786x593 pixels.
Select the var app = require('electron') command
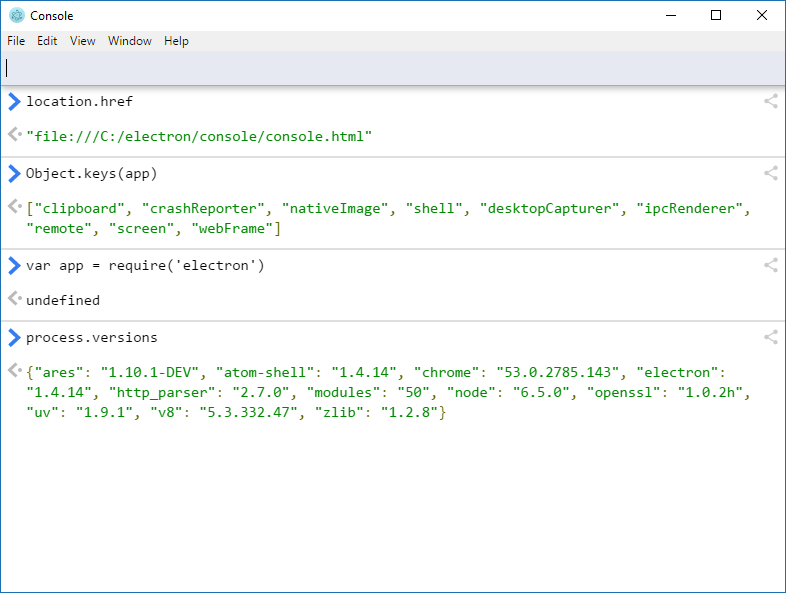pyautogui.click(x=145, y=266)
